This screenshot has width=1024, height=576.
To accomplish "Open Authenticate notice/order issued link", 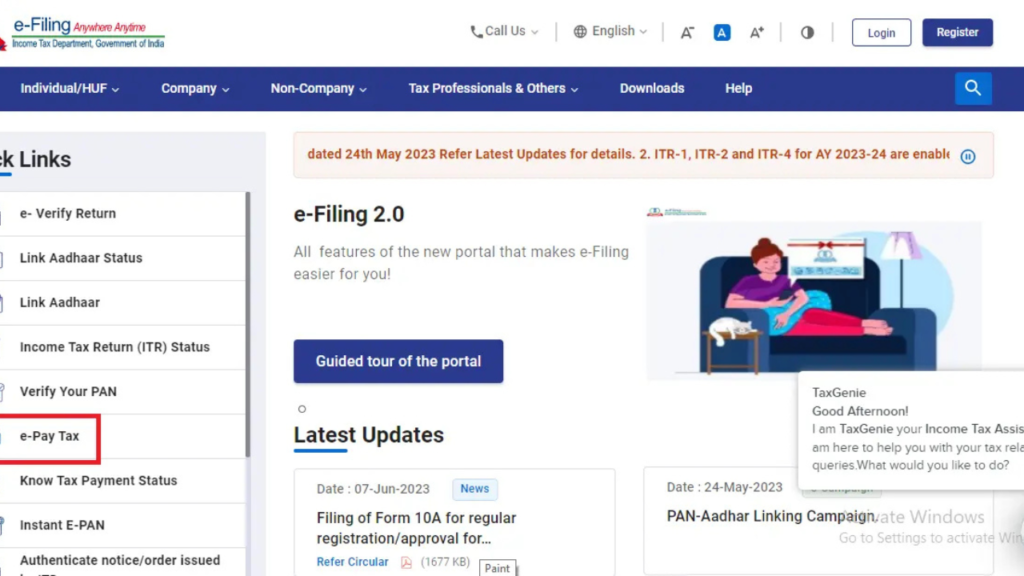I will (122, 562).
